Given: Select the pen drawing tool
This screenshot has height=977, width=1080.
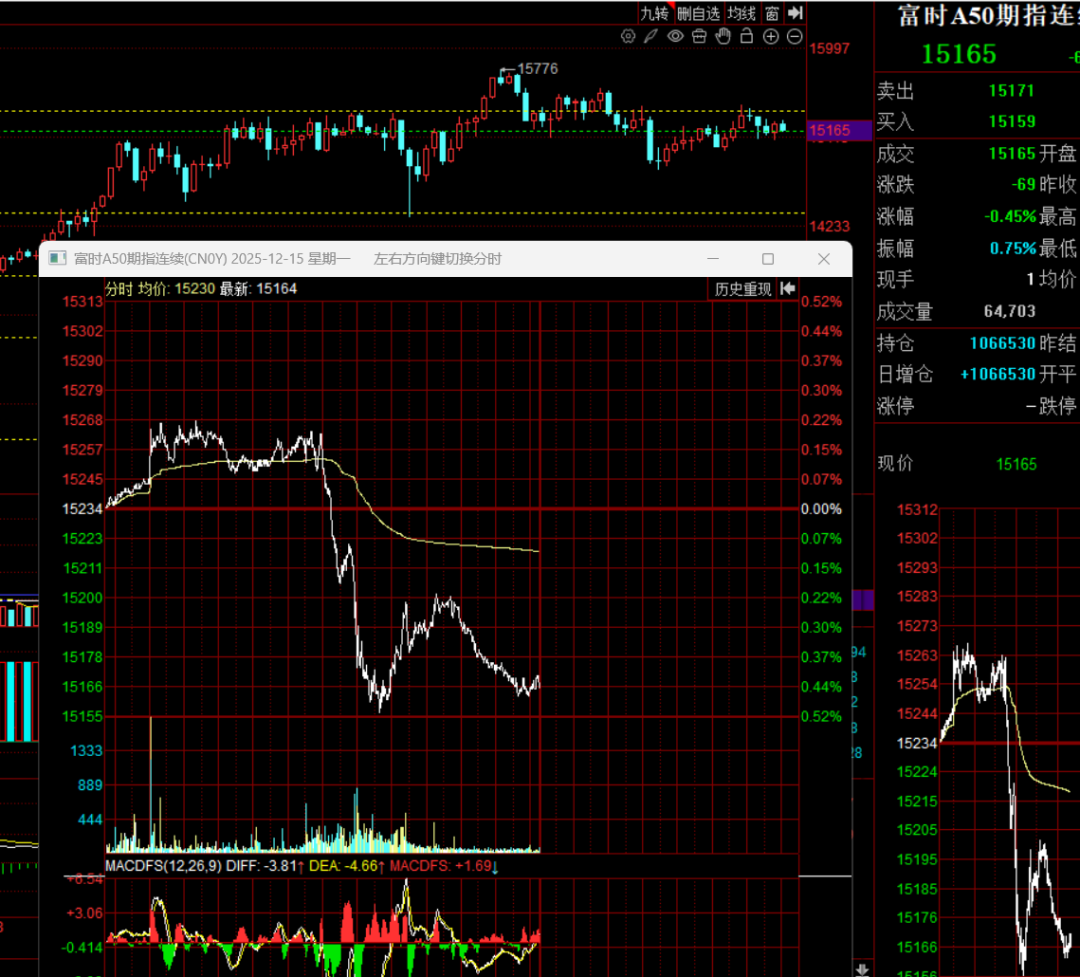Looking at the screenshot, I should pos(651,37).
